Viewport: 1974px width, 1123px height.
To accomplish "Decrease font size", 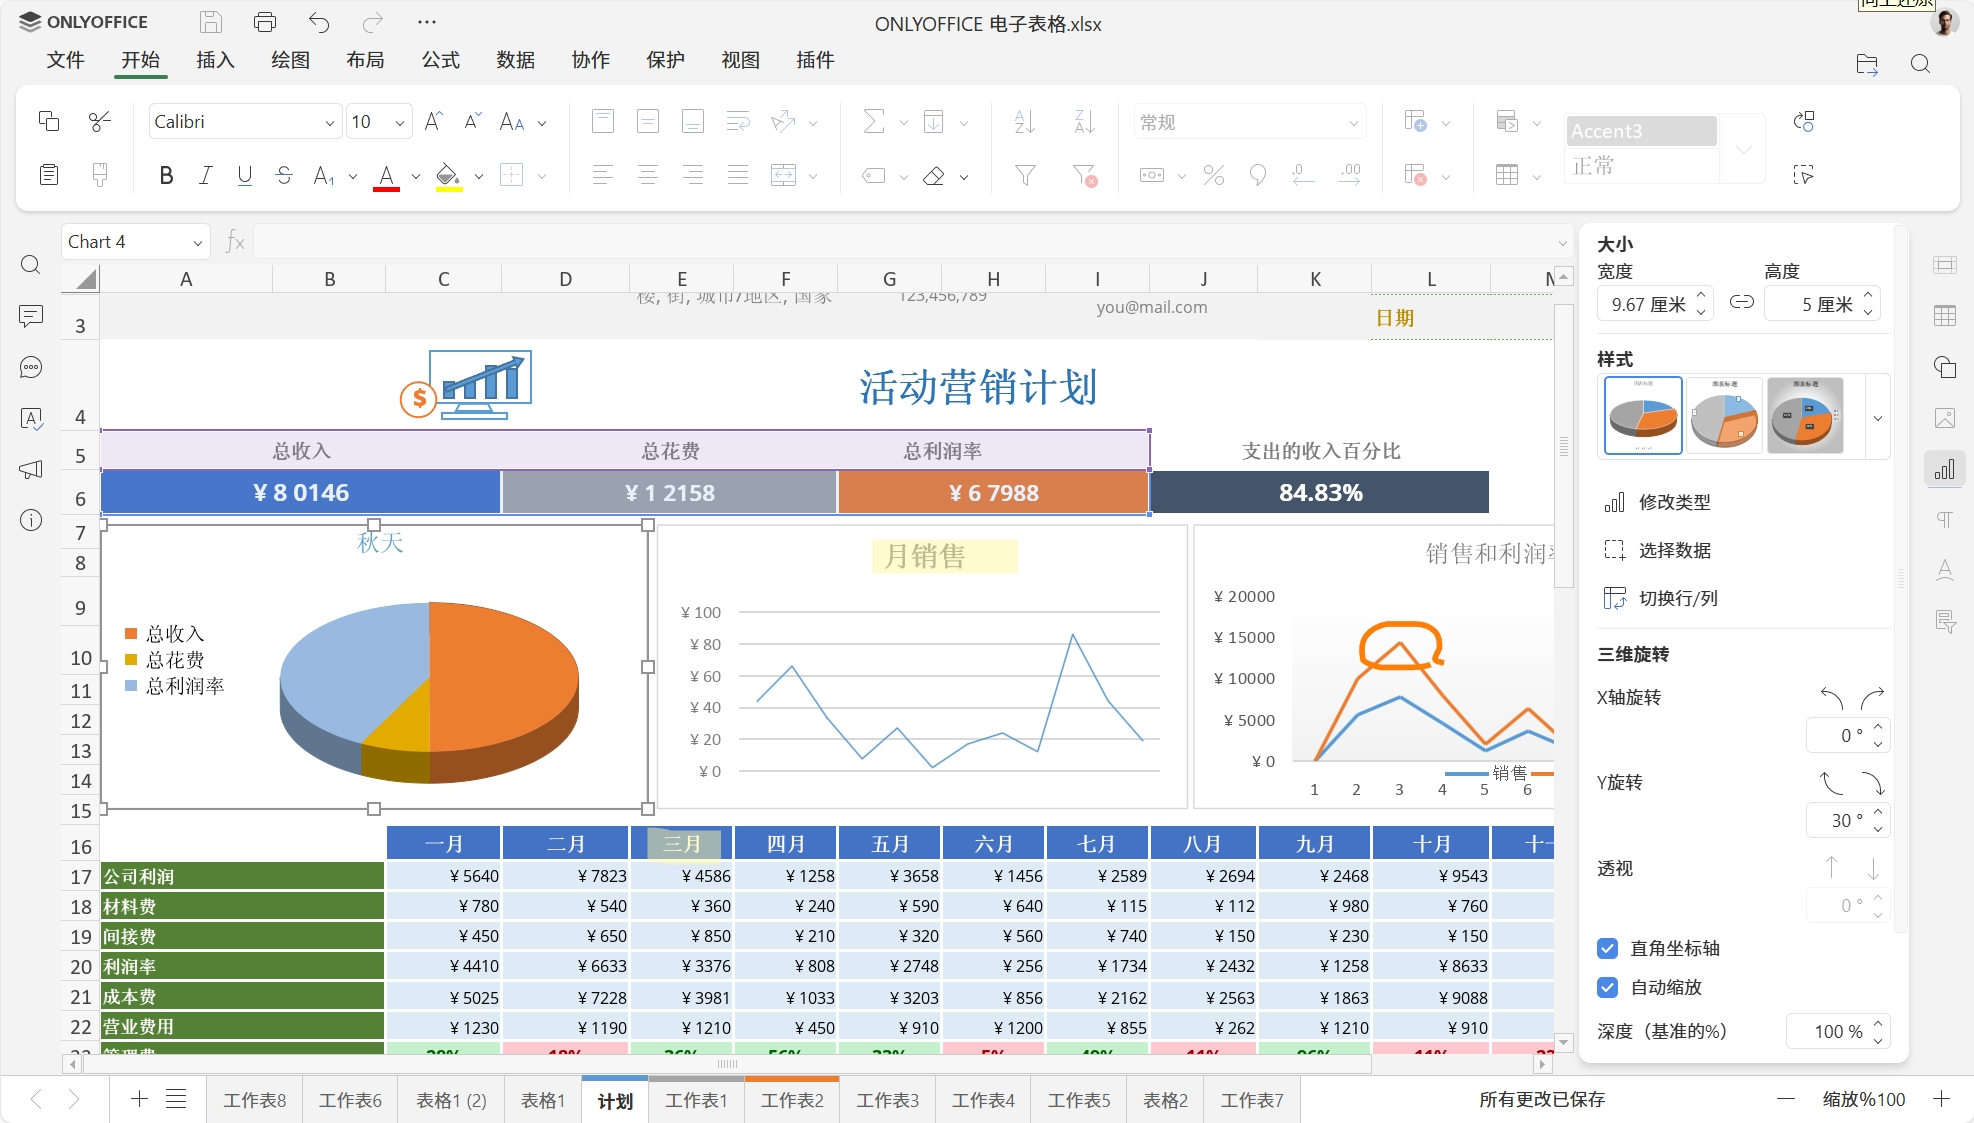I will (473, 121).
